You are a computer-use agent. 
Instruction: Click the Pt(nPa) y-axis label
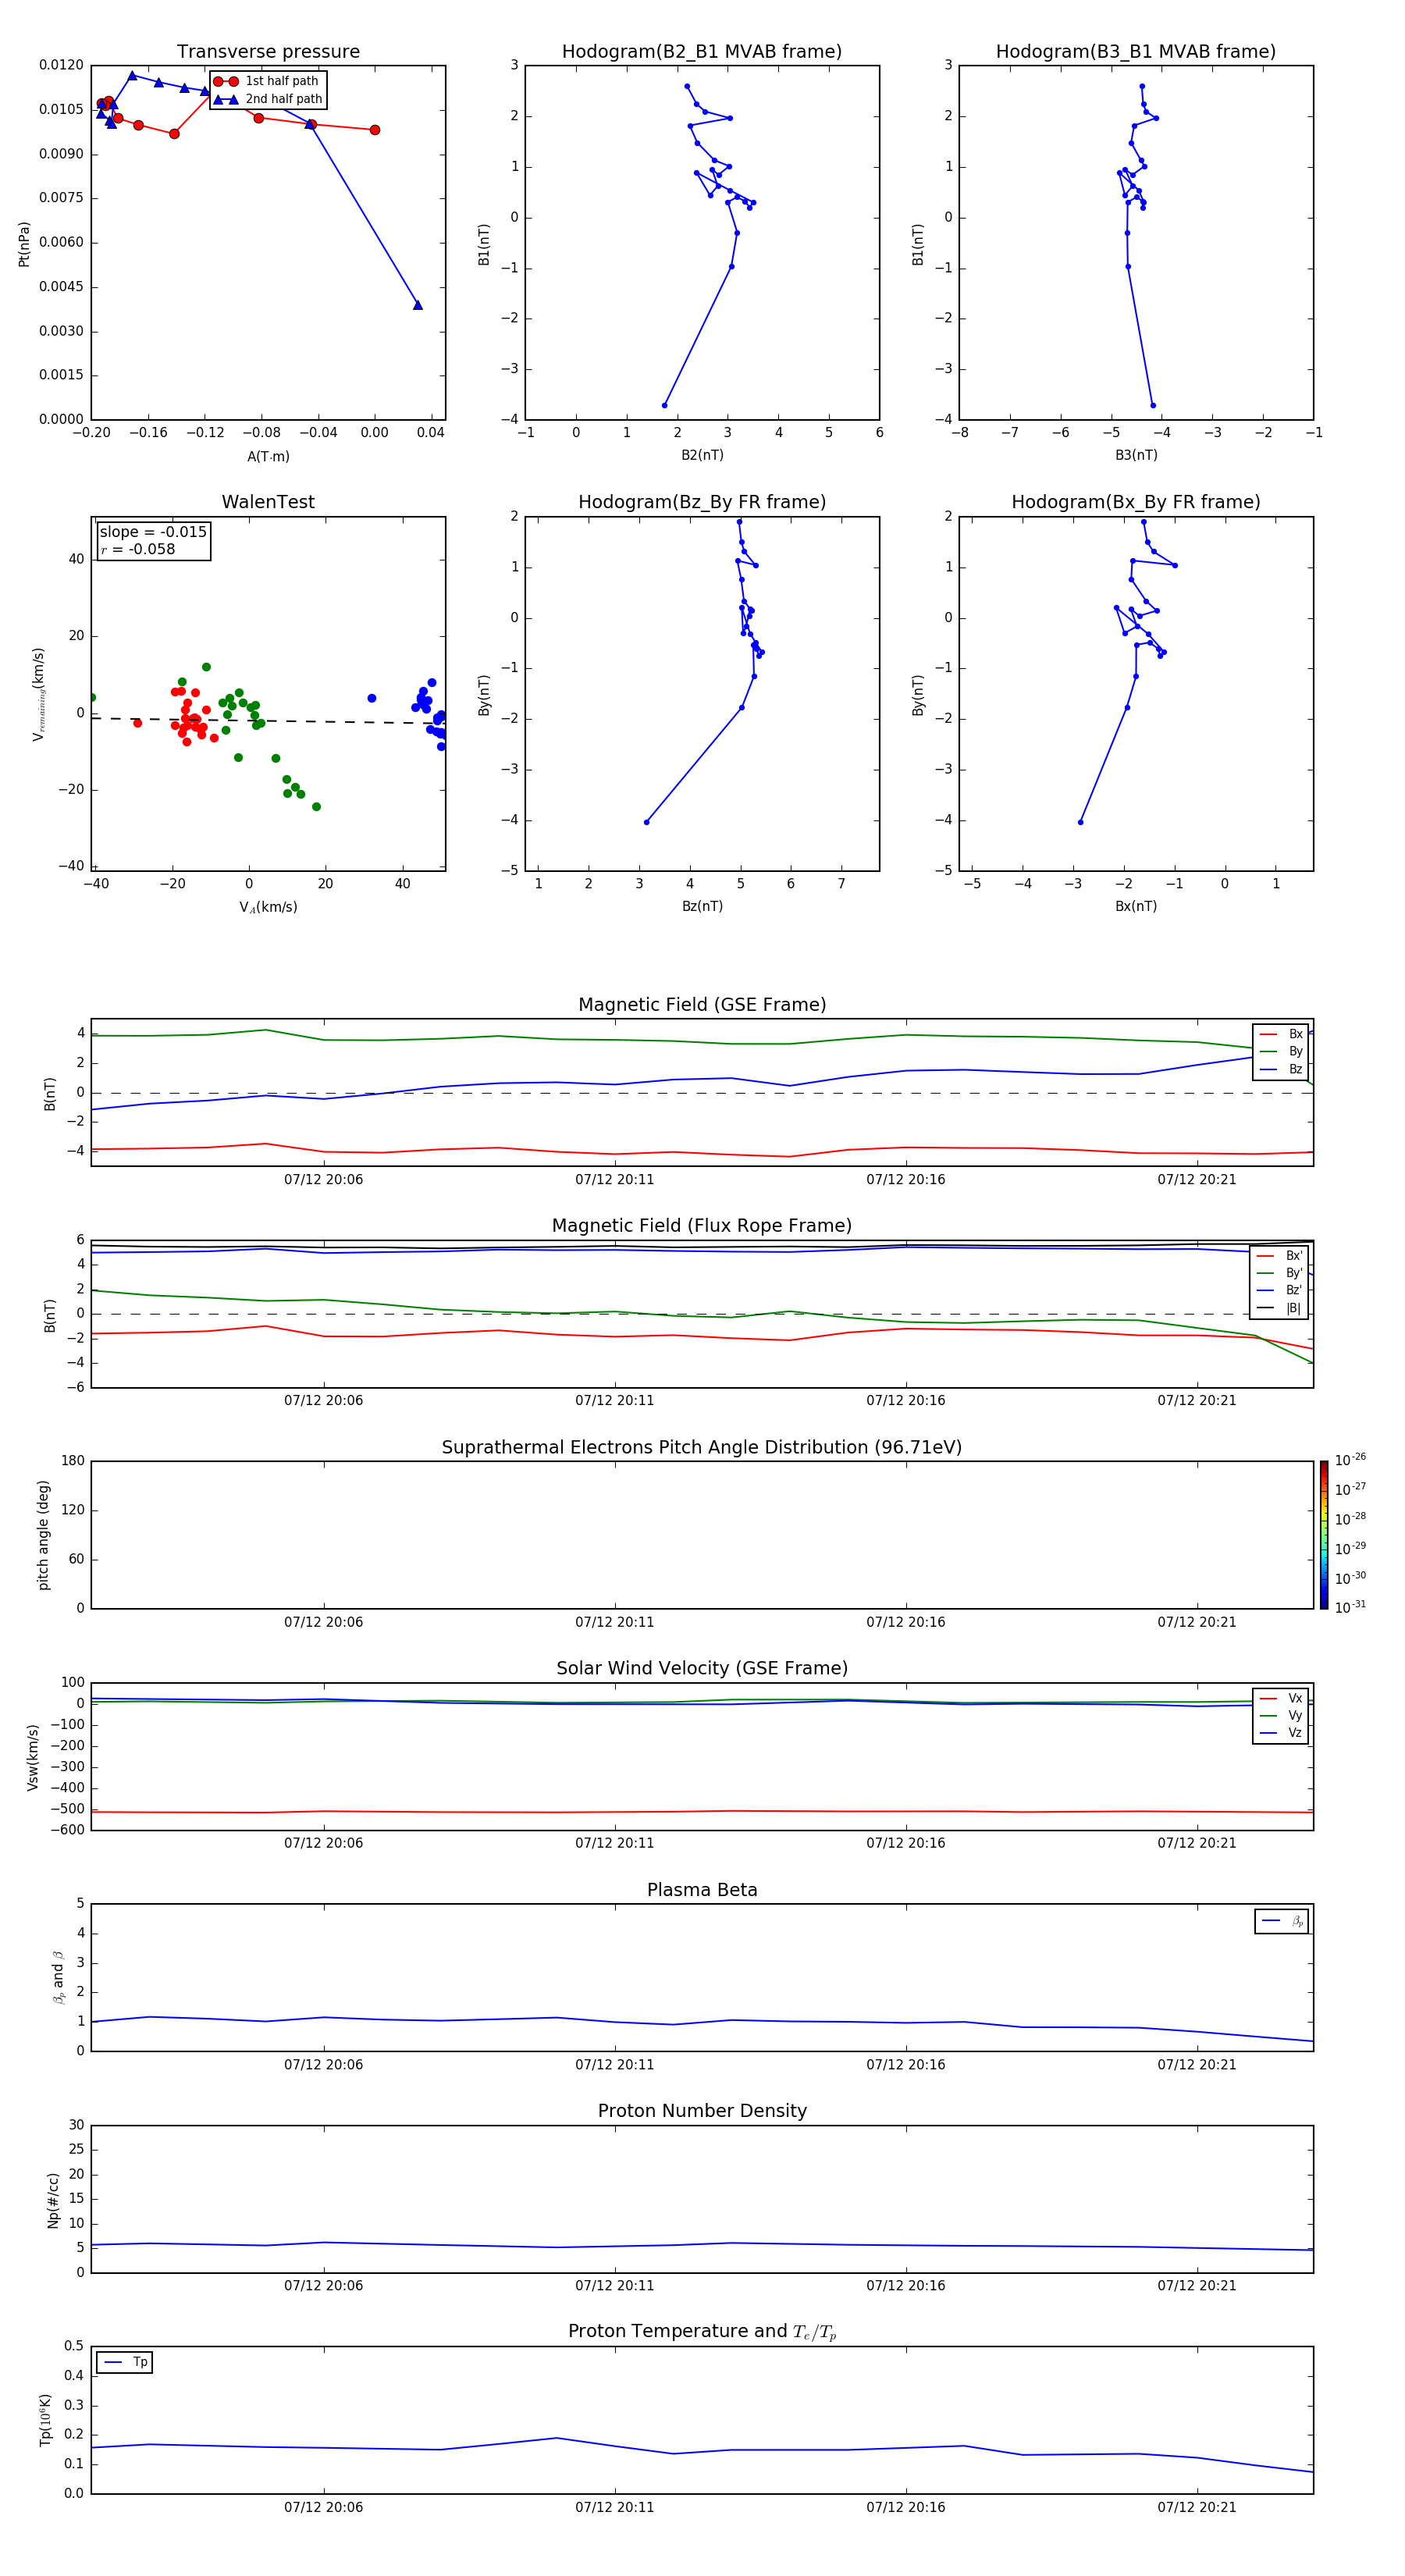(x=24, y=243)
